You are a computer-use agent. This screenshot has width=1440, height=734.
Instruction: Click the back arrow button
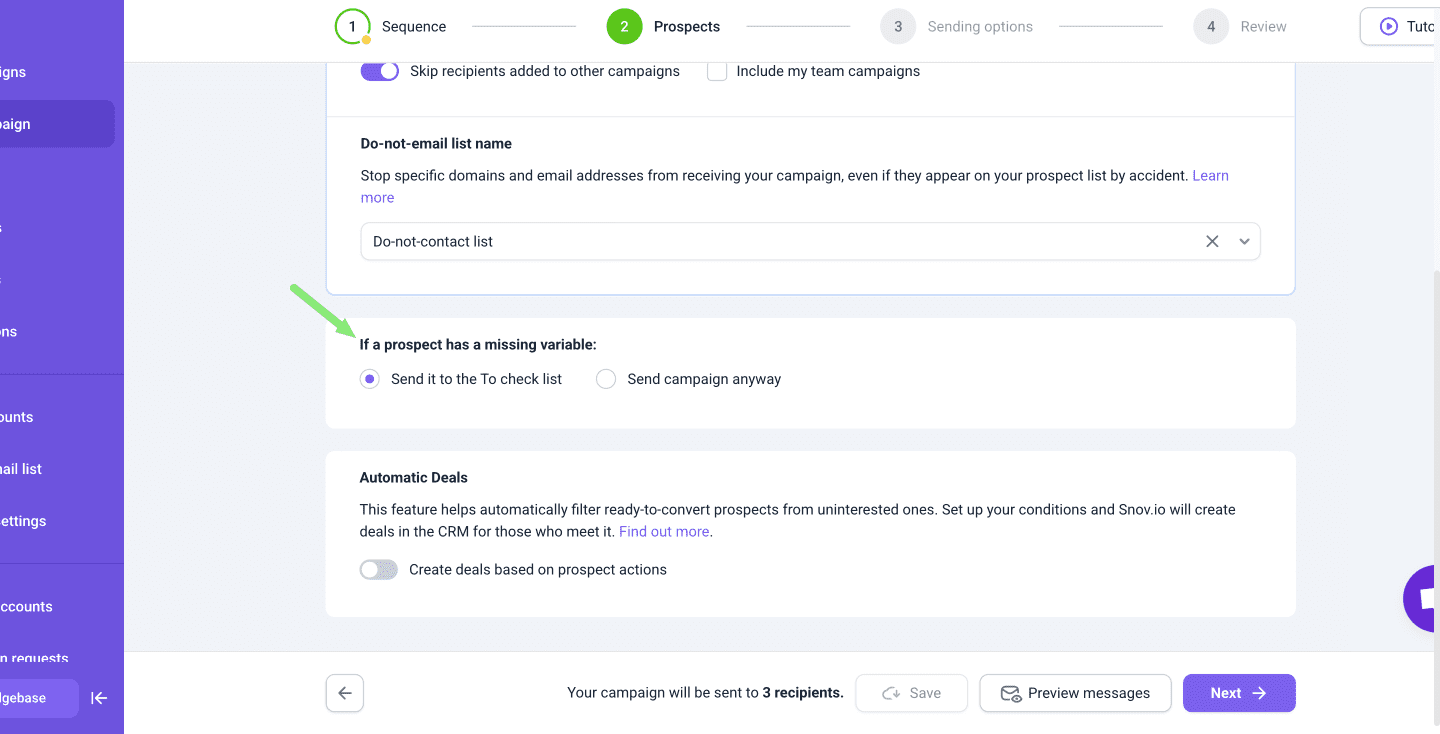tap(345, 693)
